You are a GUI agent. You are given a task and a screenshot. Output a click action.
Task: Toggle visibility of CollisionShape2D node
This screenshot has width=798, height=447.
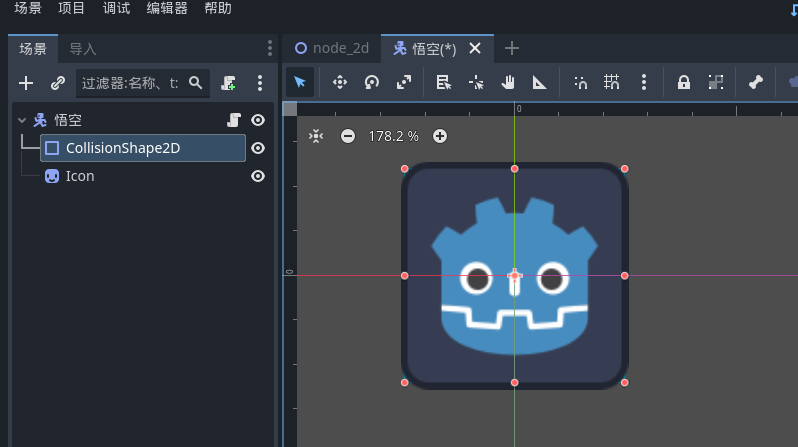[258, 148]
